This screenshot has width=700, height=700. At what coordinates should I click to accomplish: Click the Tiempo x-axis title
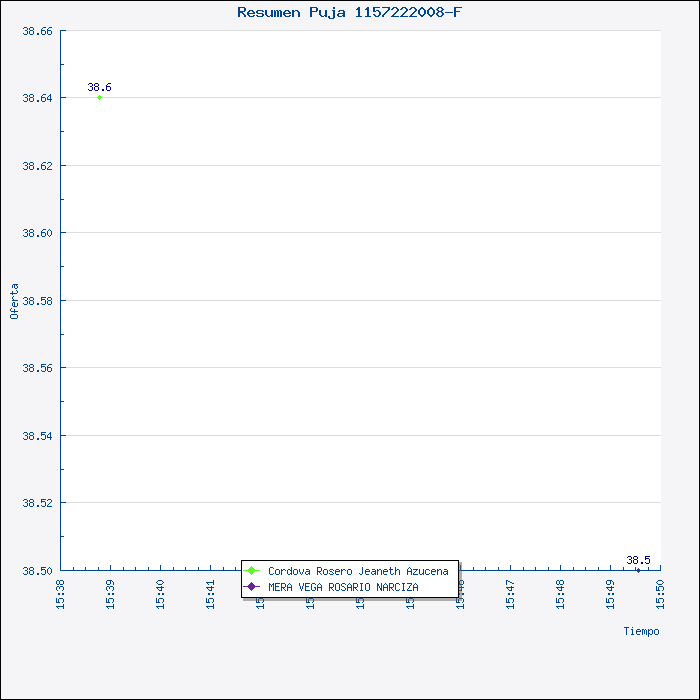(641, 631)
